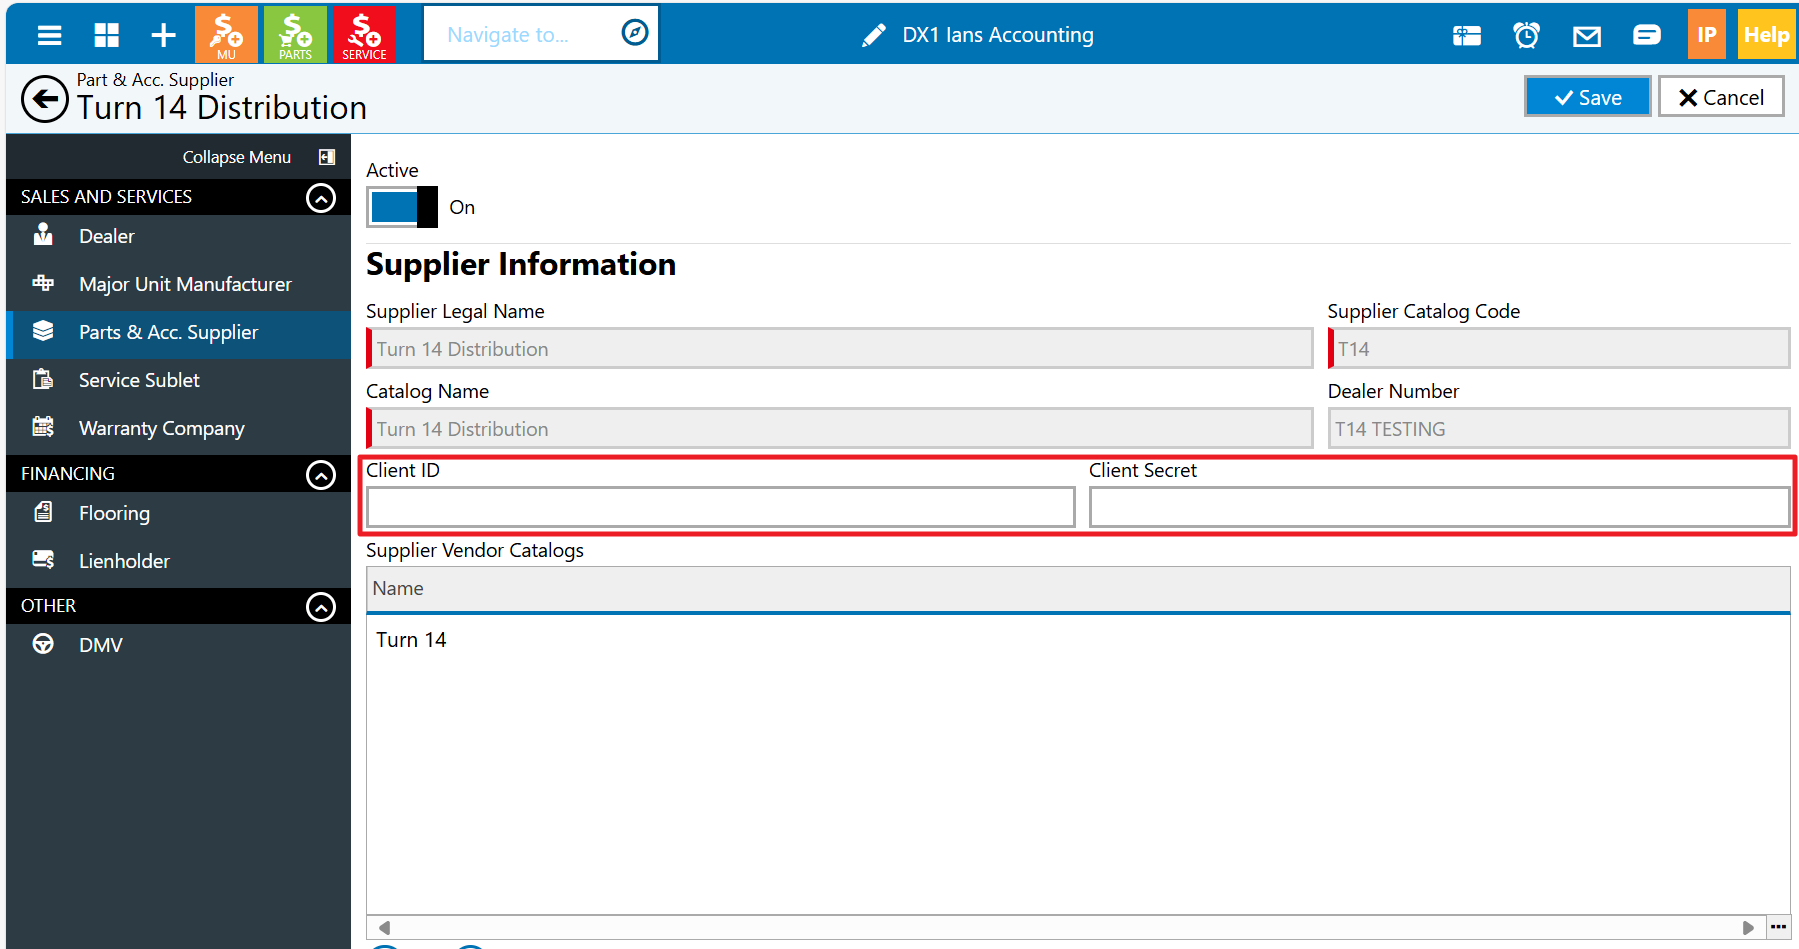Open Flooring in sidebar
Viewport: 1799px width, 949px height.
click(x=178, y=513)
